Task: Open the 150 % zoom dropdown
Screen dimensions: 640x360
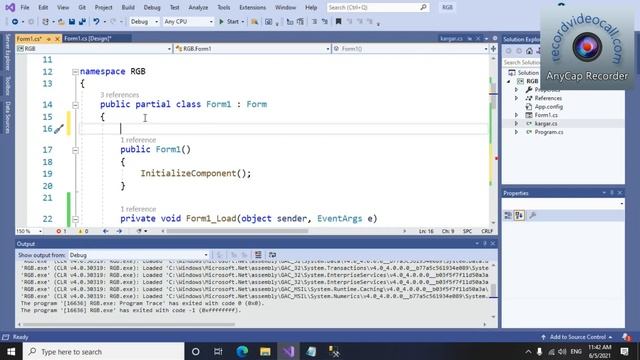Action: click(x=29, y=231)
